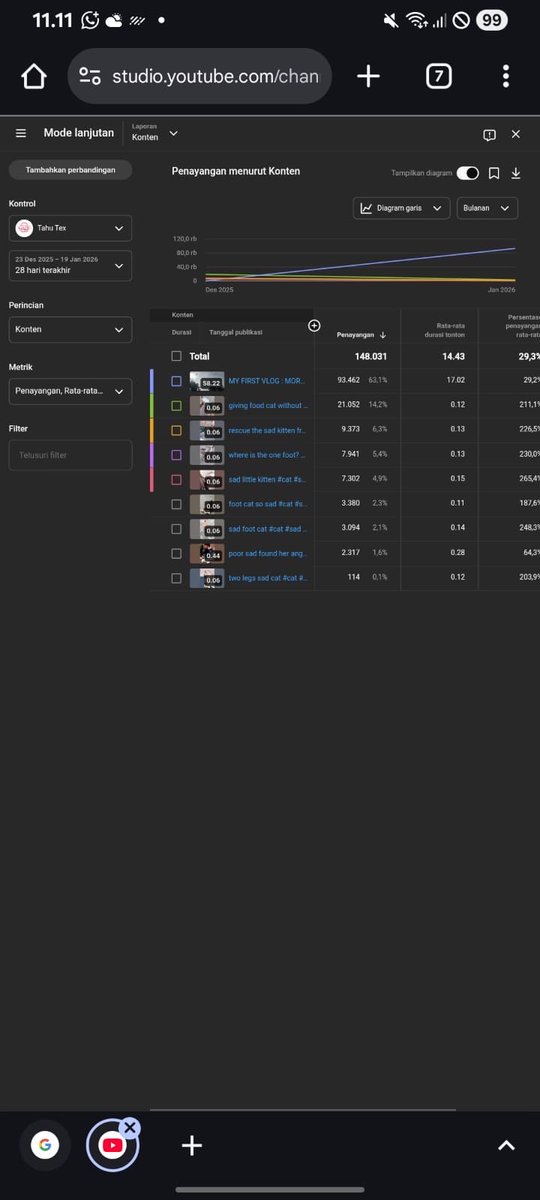Screen dimensions: 540x1200
Task: Click the orange color bar beside rescue the sad kitten
Action: click(151, 430)
